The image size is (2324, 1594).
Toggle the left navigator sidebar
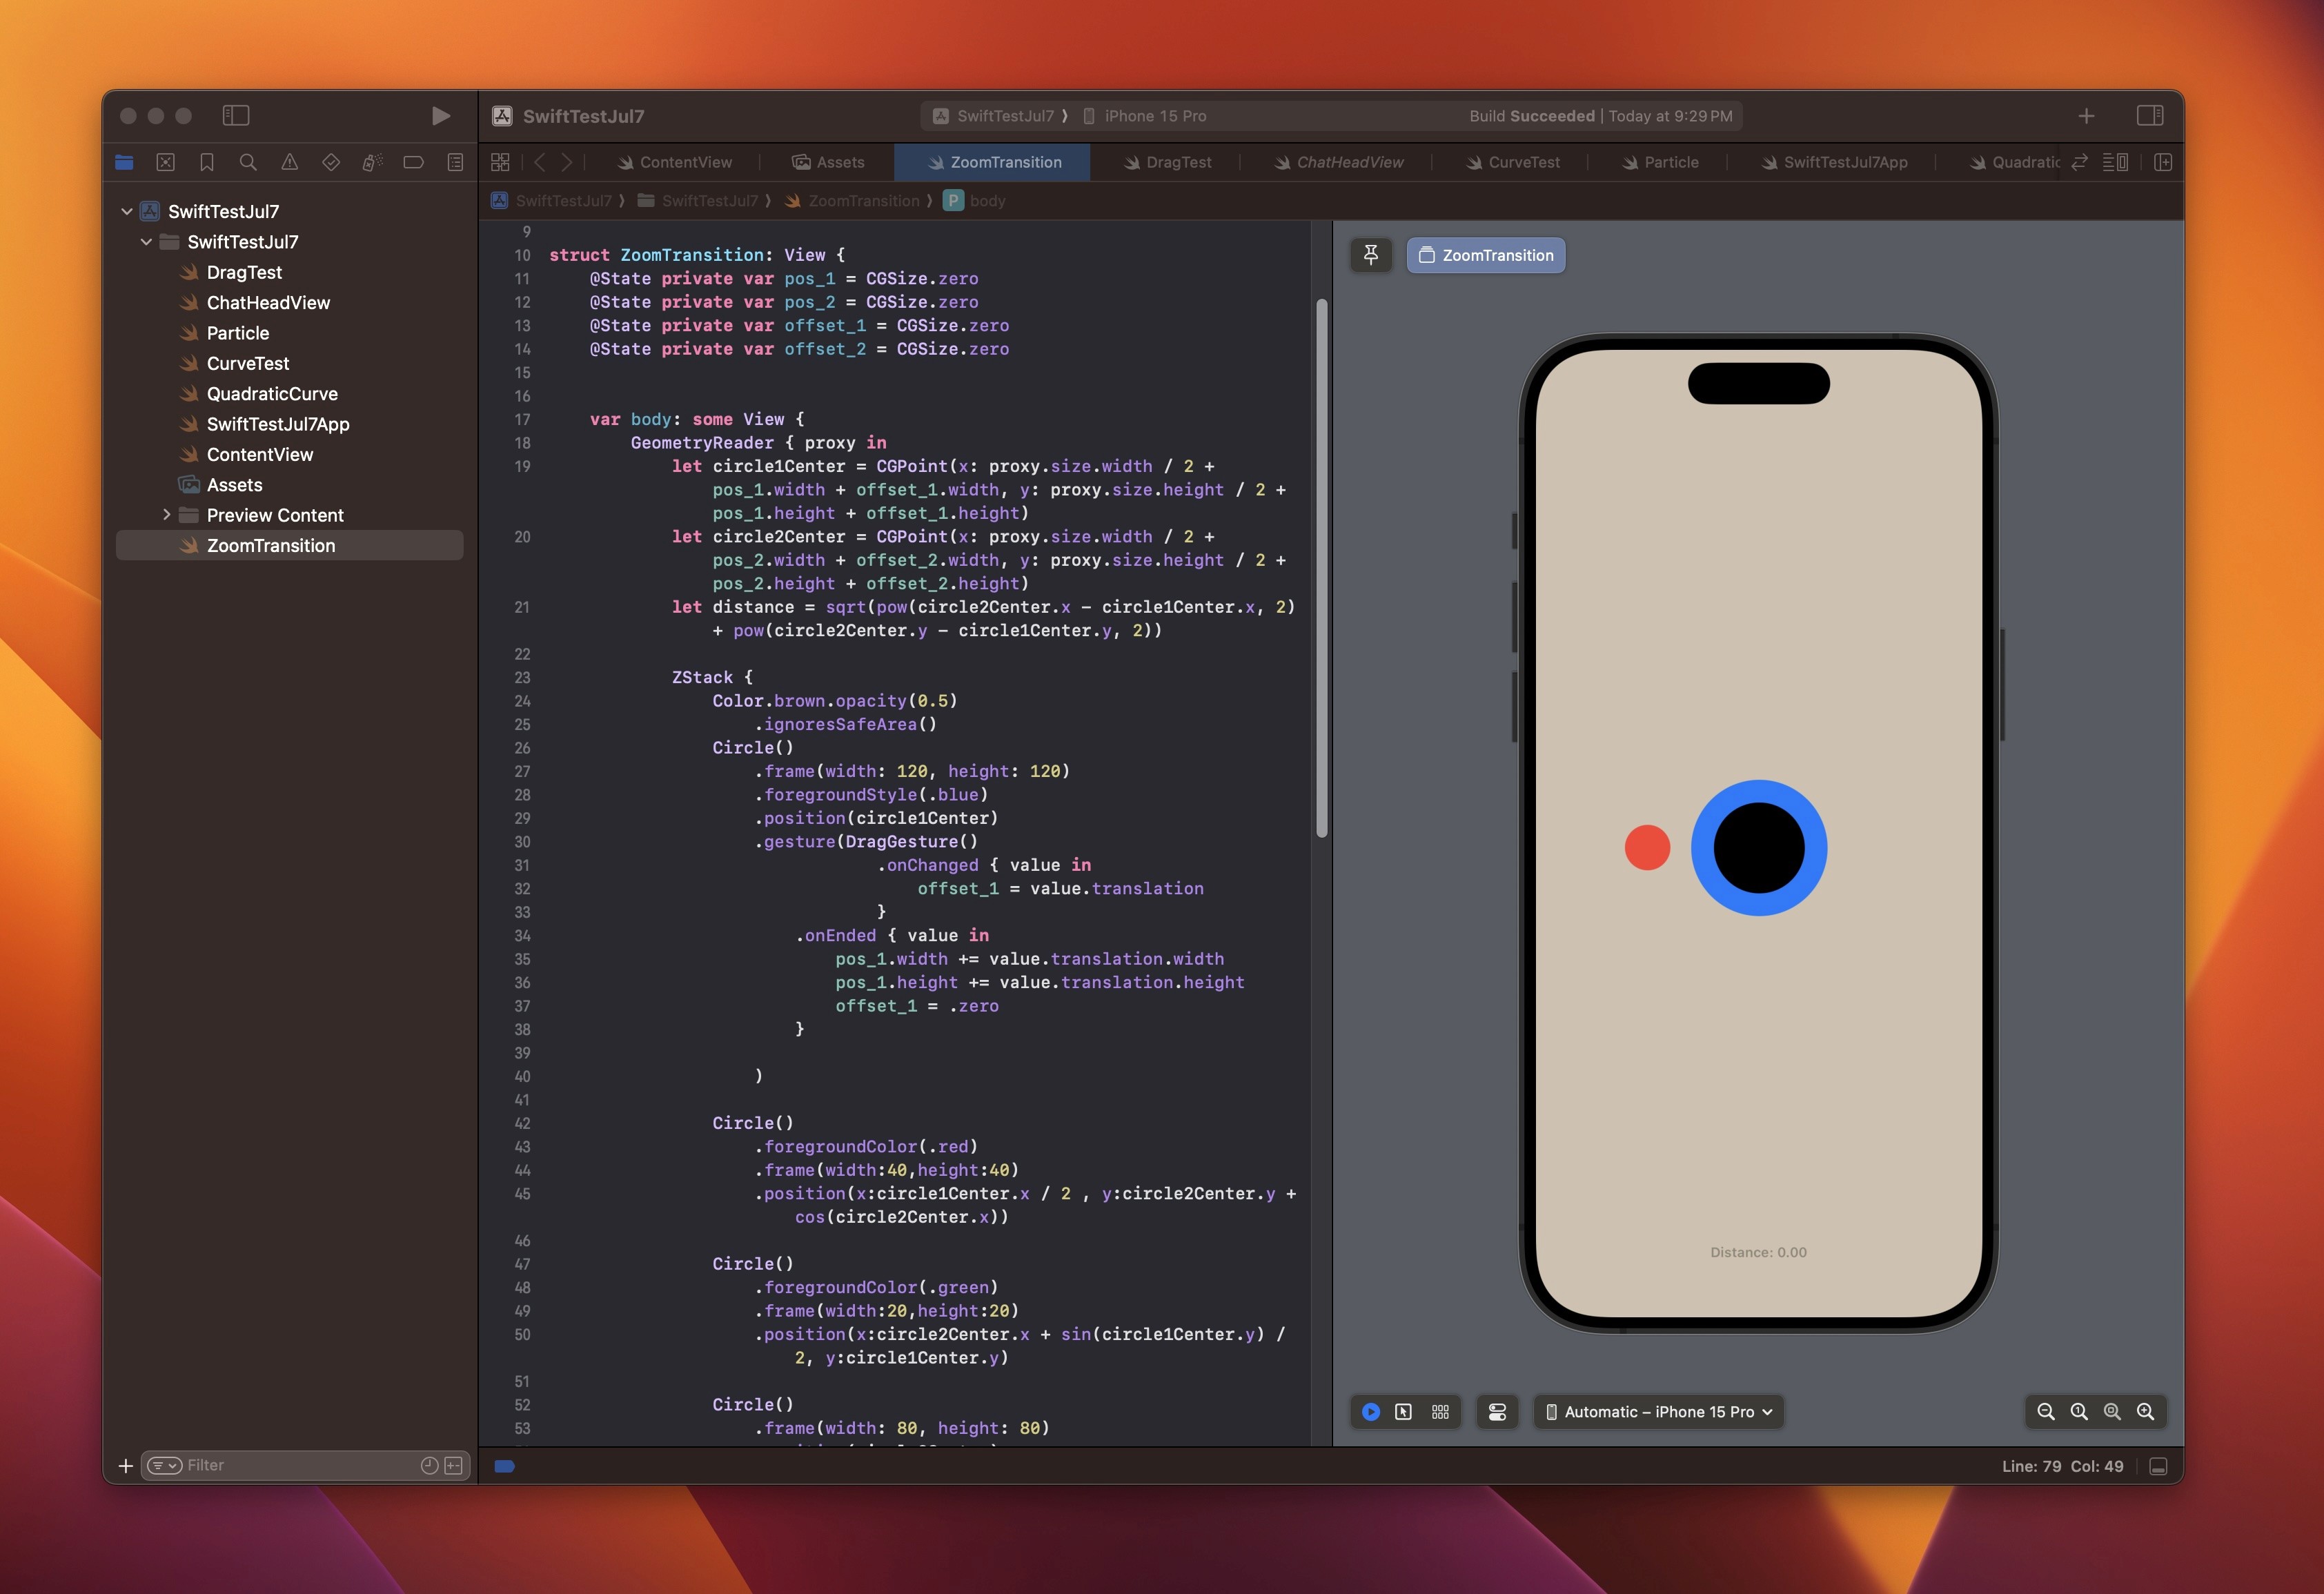(x=236, y=116)
